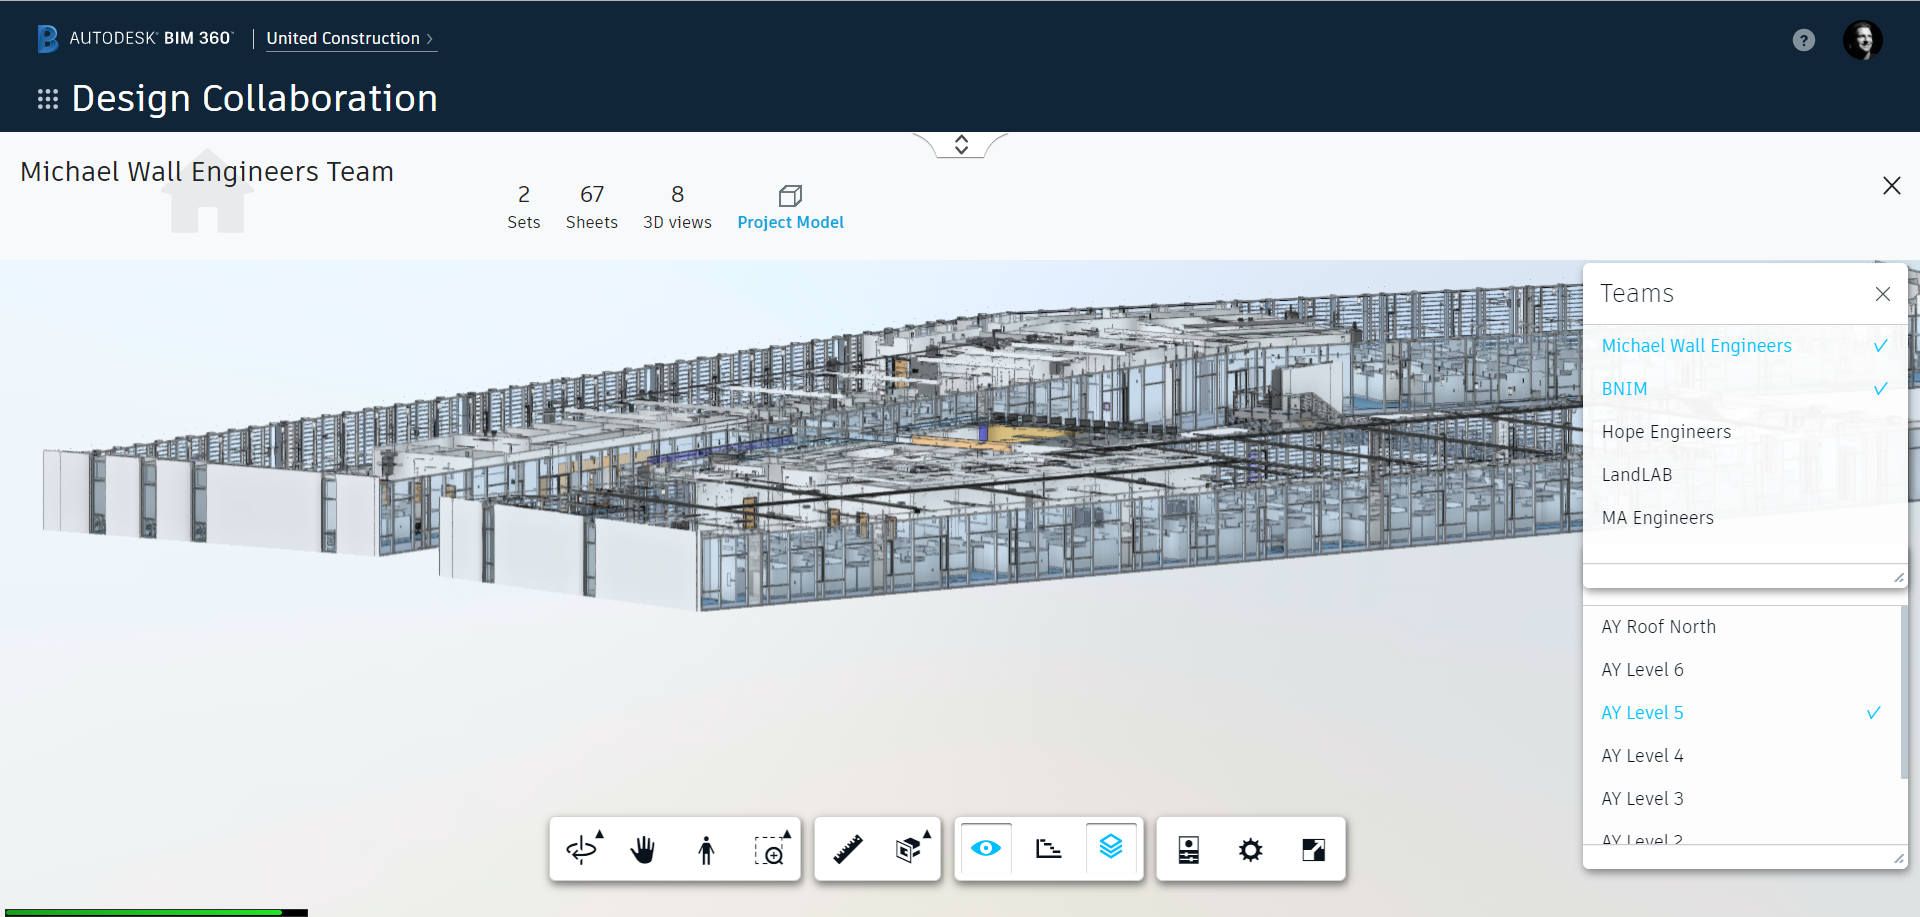Screen dimensions: 1920x917
Task: Select AY Level 6
Action: 1741,670
